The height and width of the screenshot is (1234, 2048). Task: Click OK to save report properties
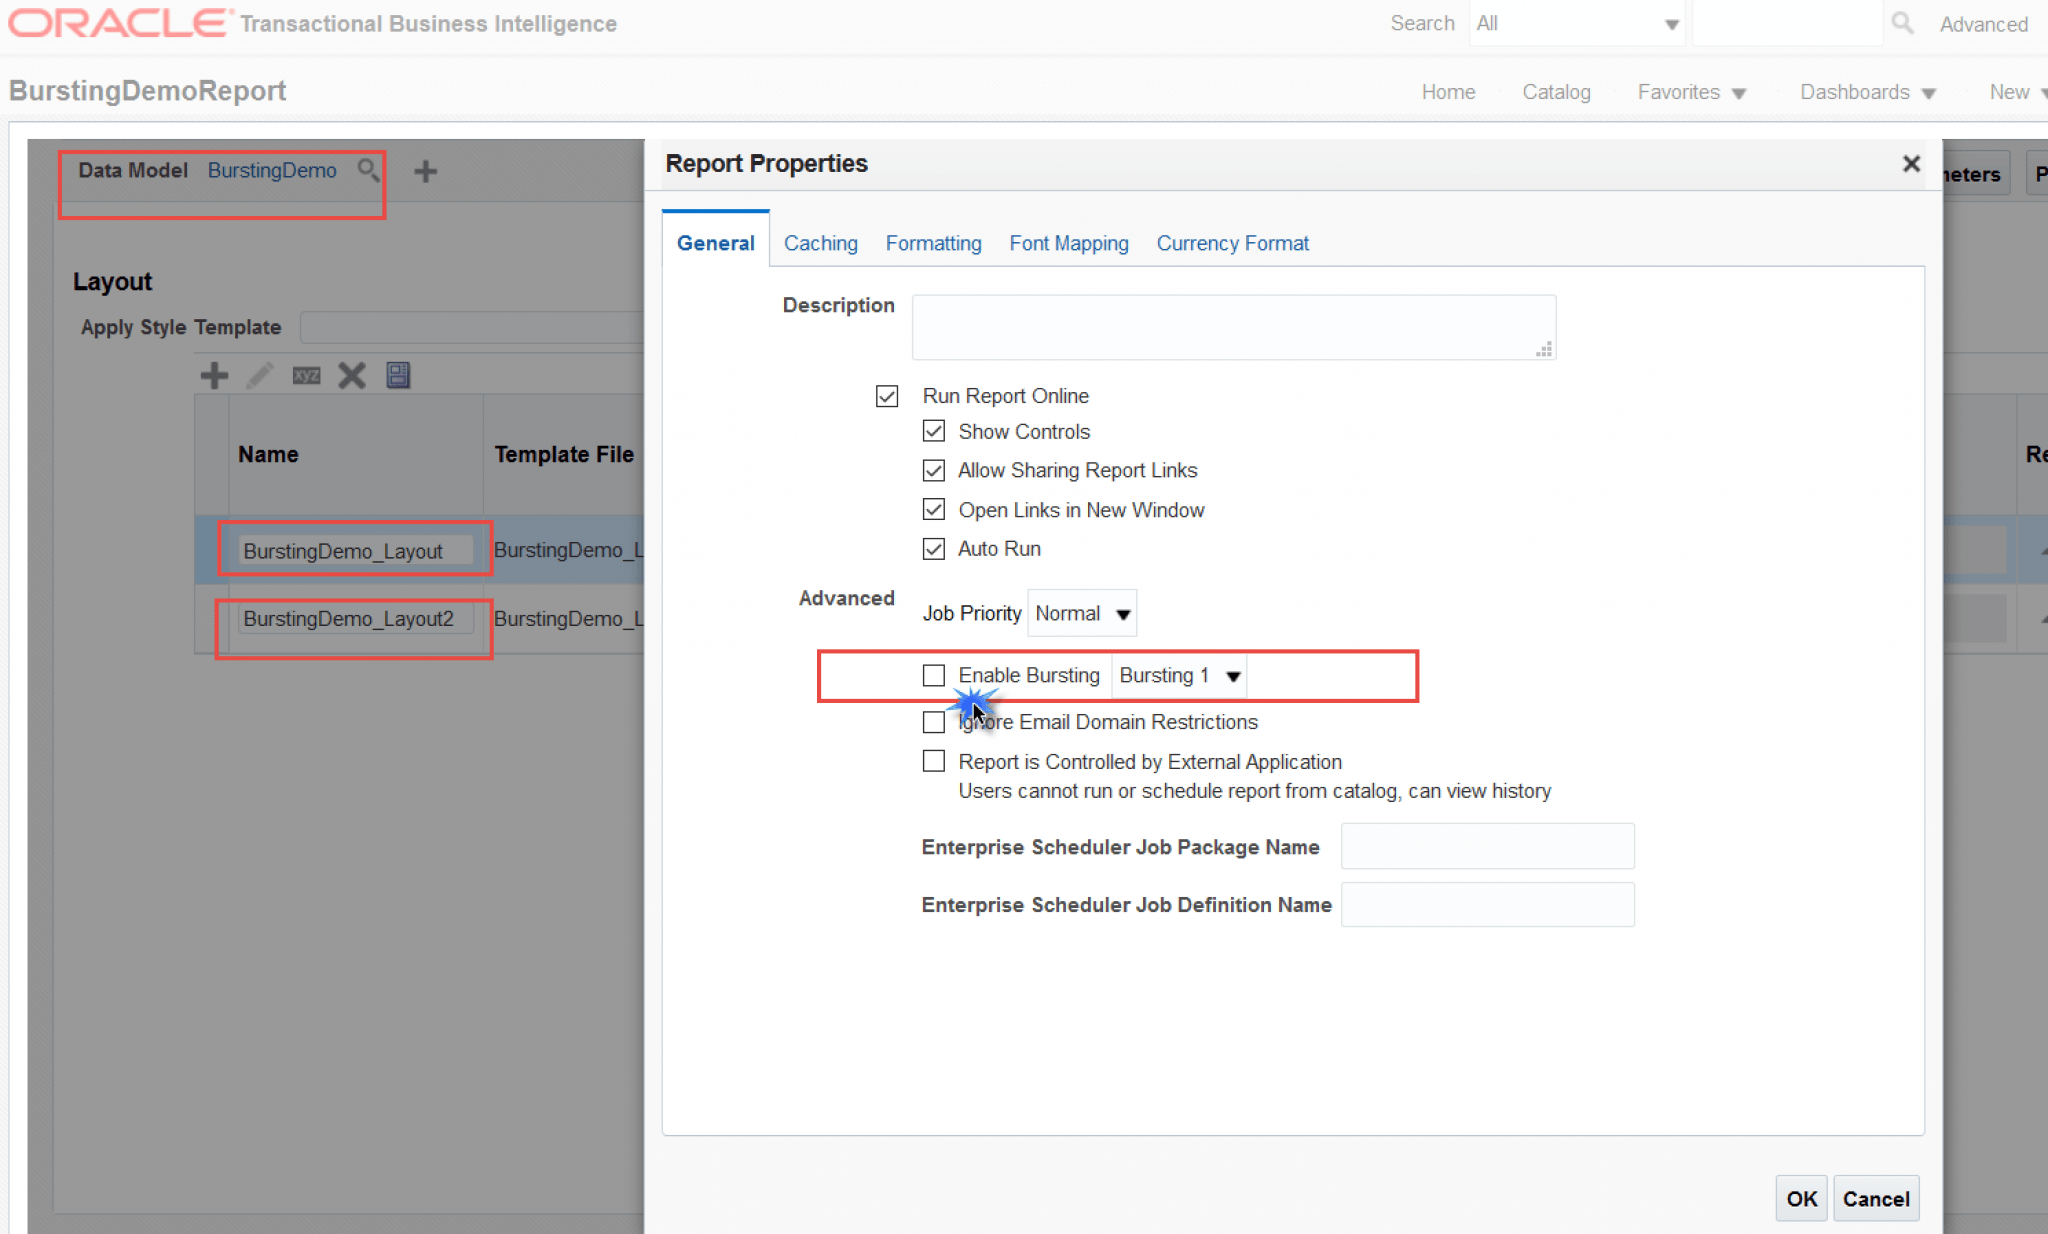pos(1800,1197)
